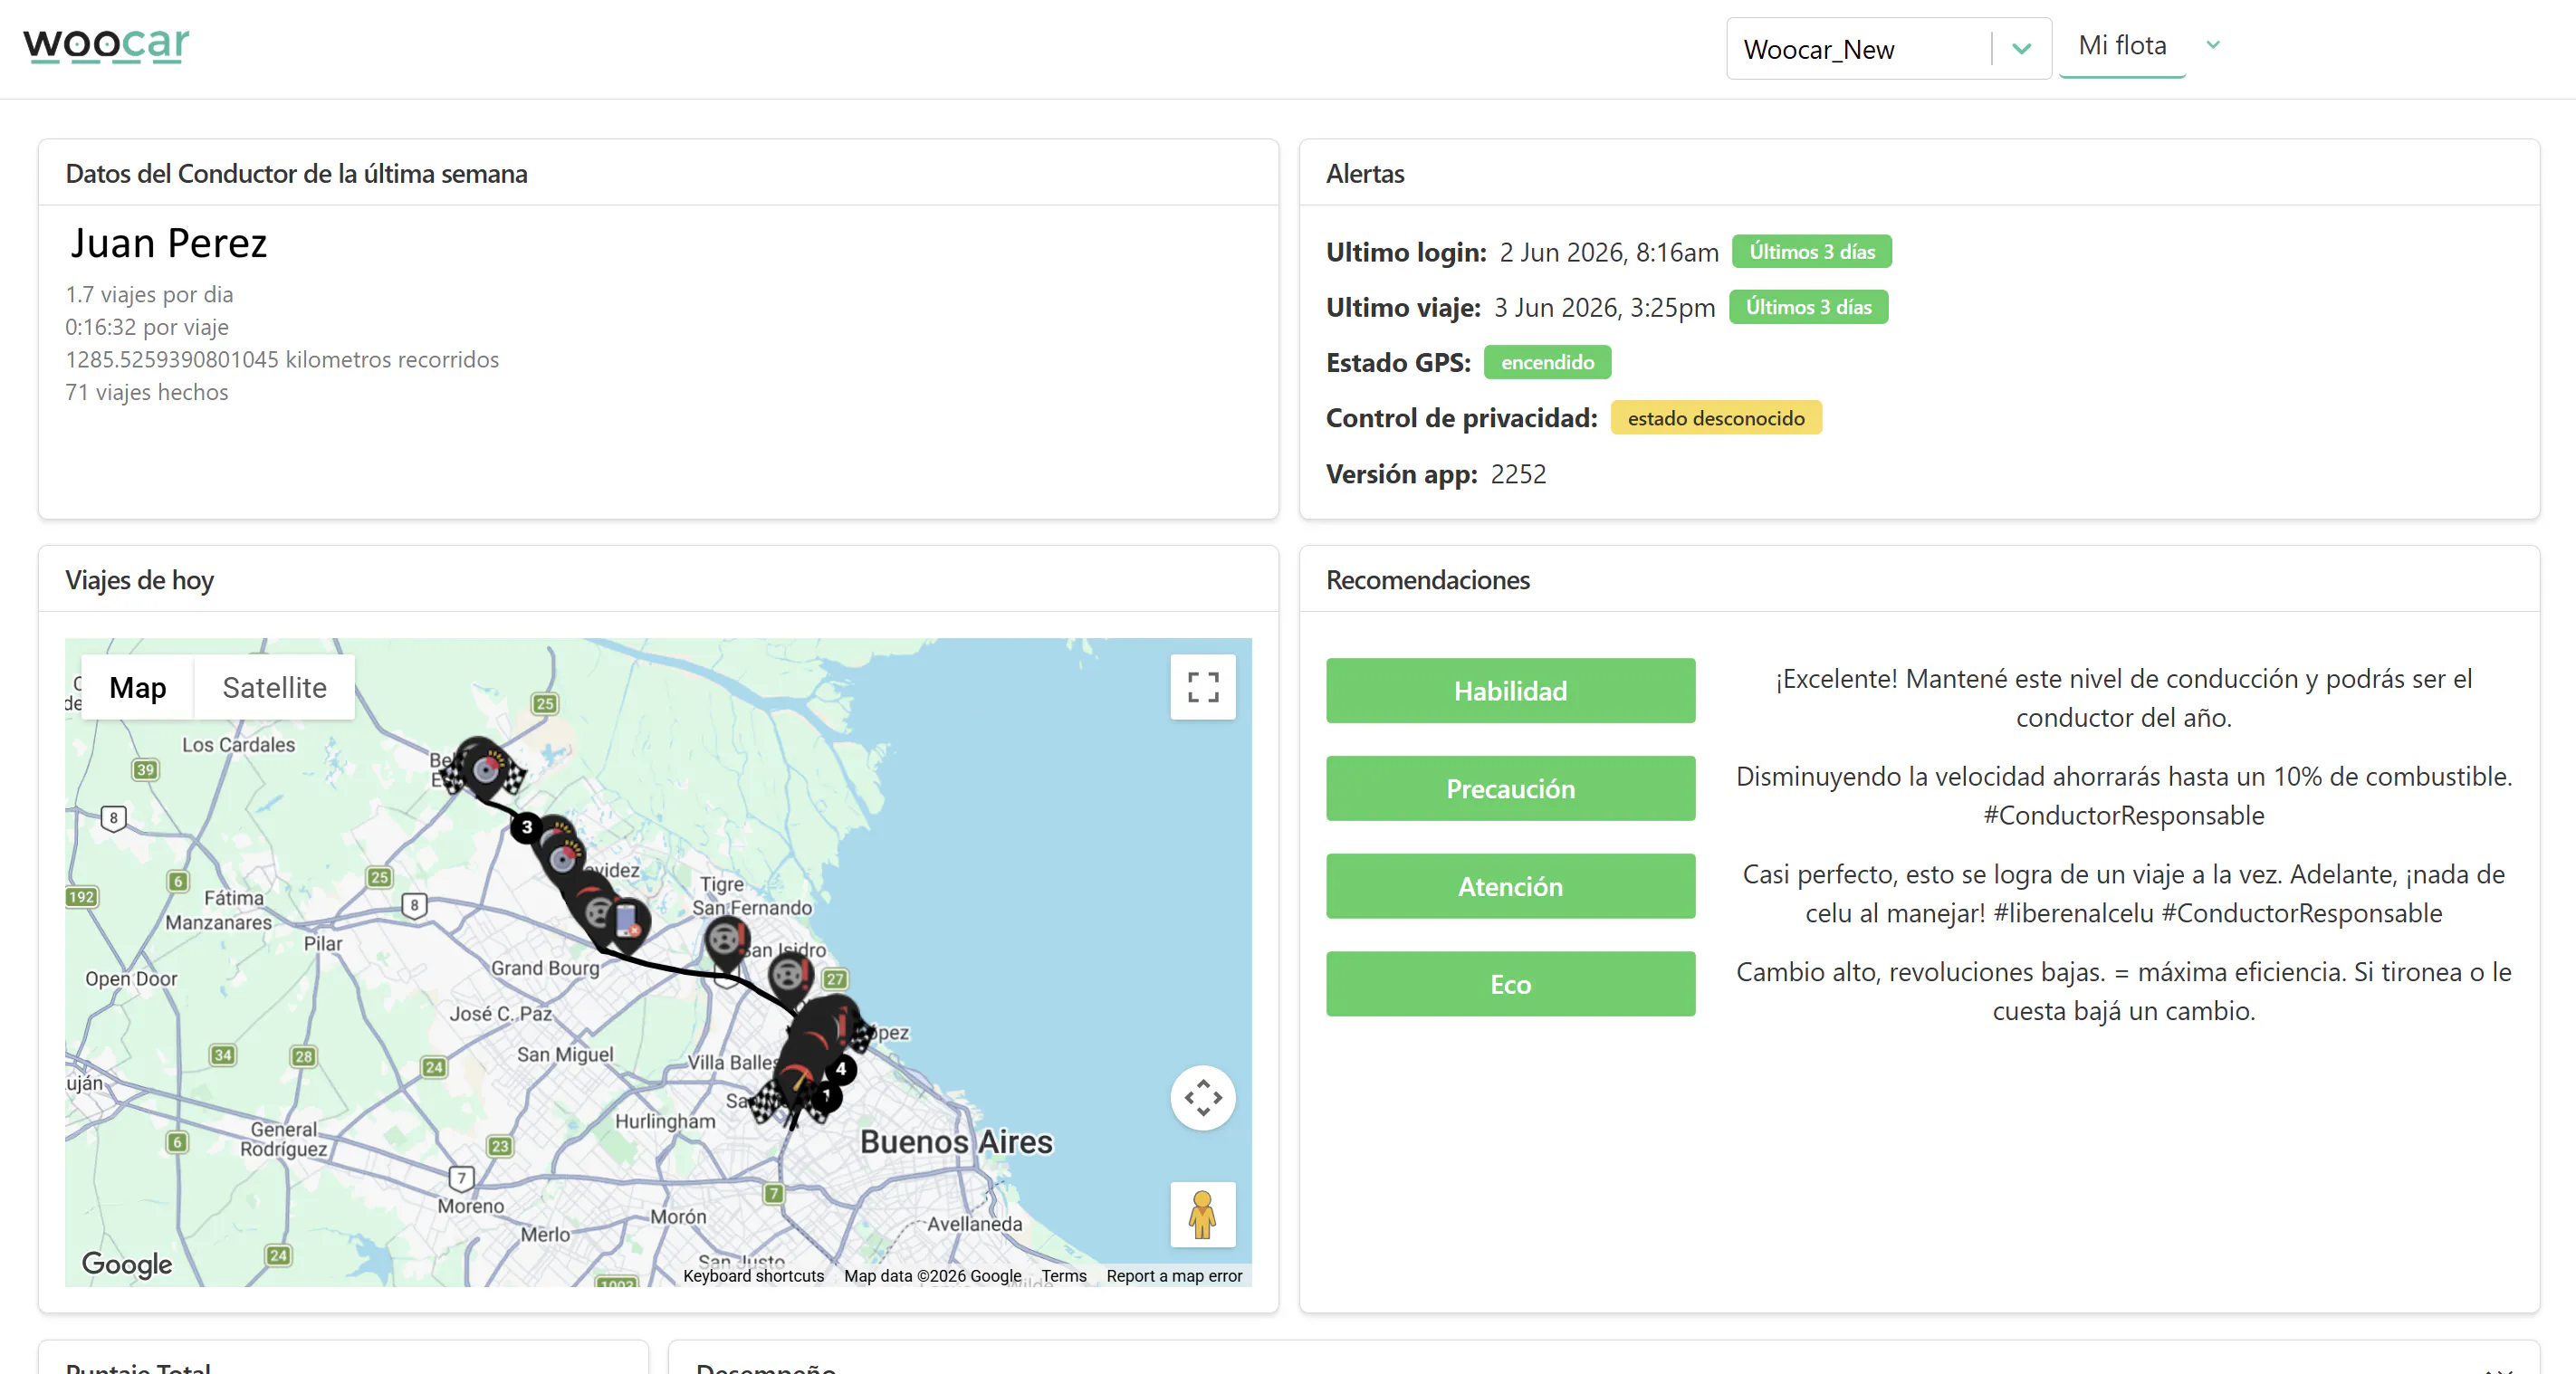Click the 'Casi perfecto' recommendation text
Image resolution: width=2576 pixels, height=1374 pixels.
click(2123, 893)
